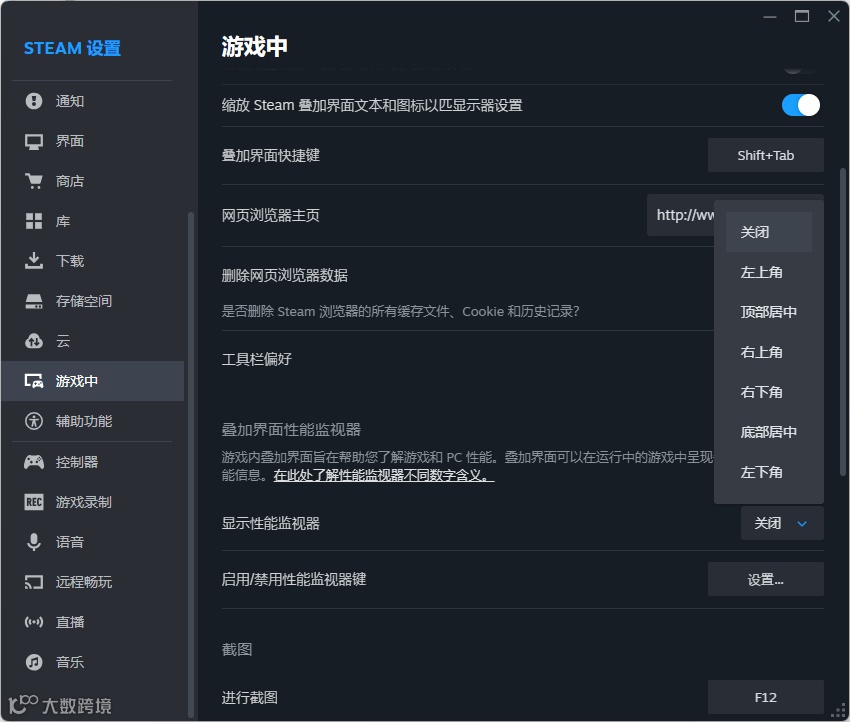This screenshot has height=722, width=850.
Task: Choose 关闭 in the position dropdown list
Action: point(769,232)
